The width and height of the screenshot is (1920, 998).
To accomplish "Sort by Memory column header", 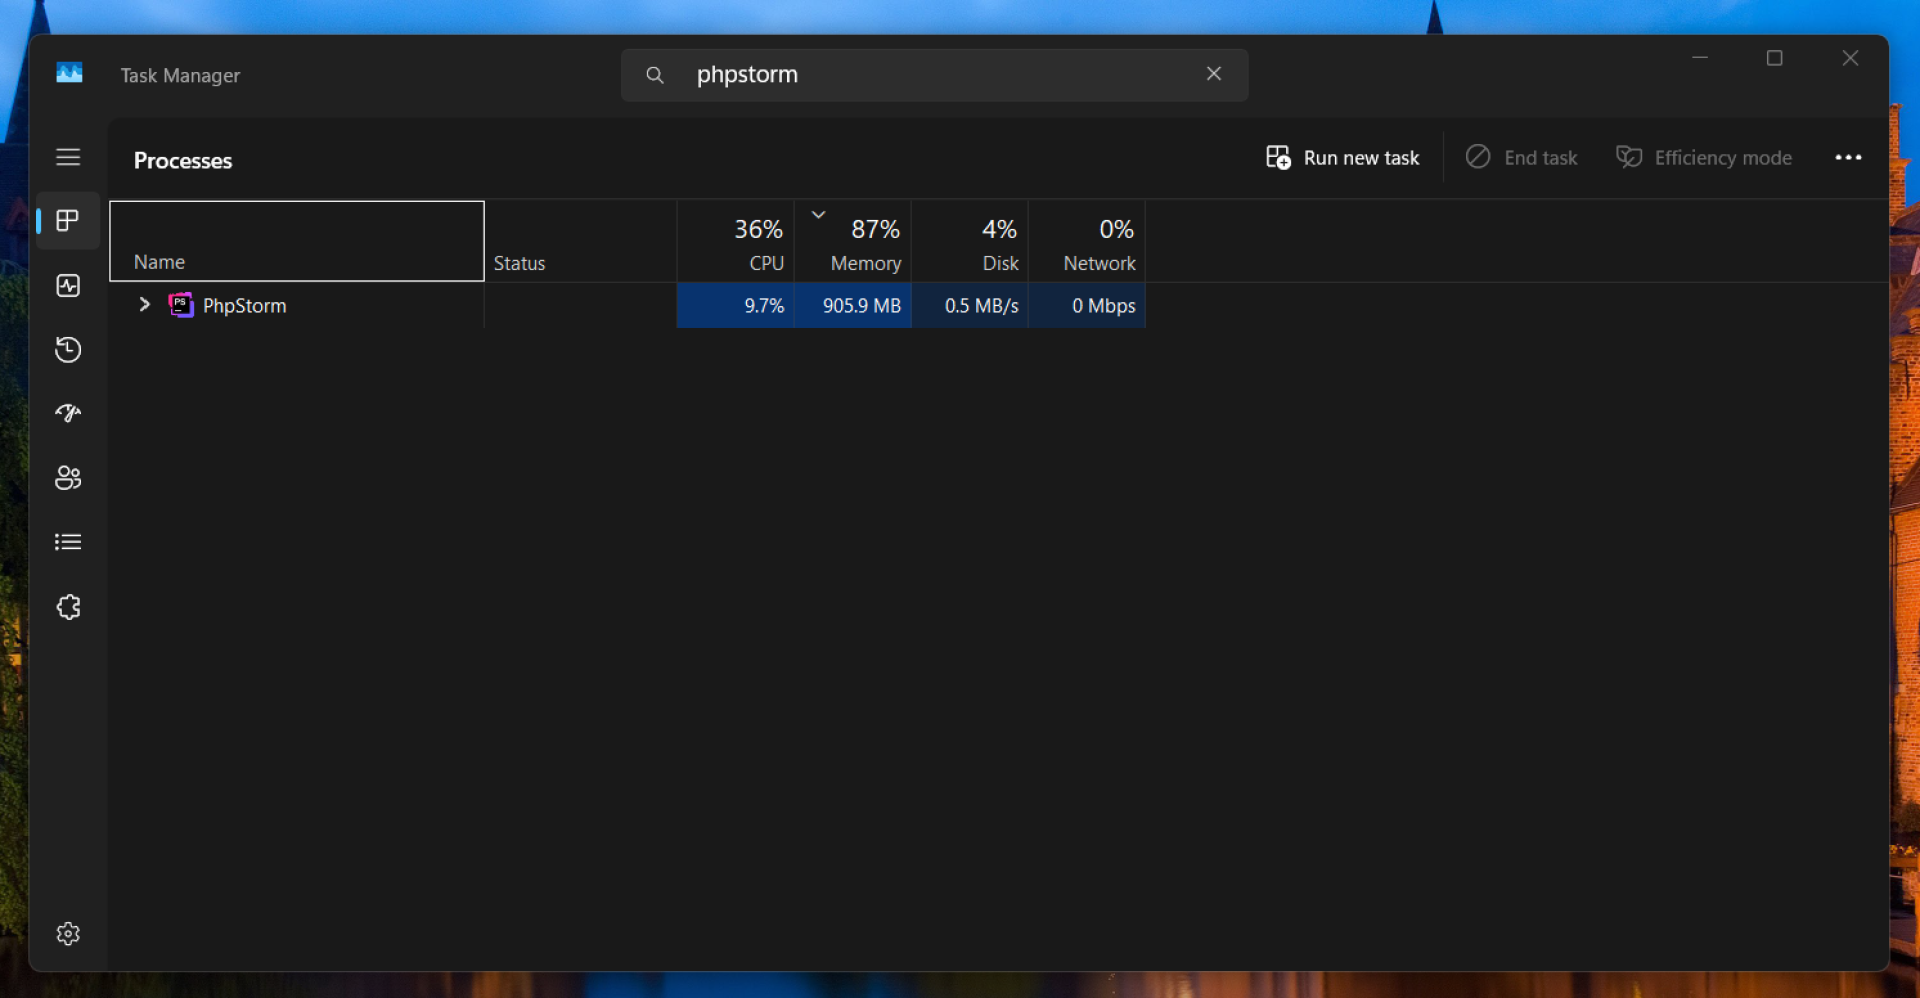I will tap(853, 241).
